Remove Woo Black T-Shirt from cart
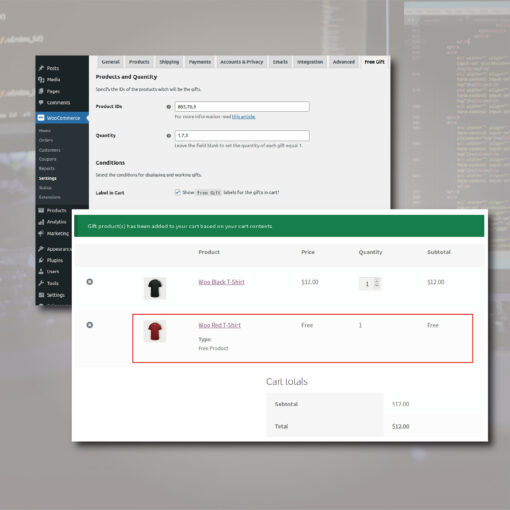The height and width of the screenshot is (510, 510). point(90,282)
